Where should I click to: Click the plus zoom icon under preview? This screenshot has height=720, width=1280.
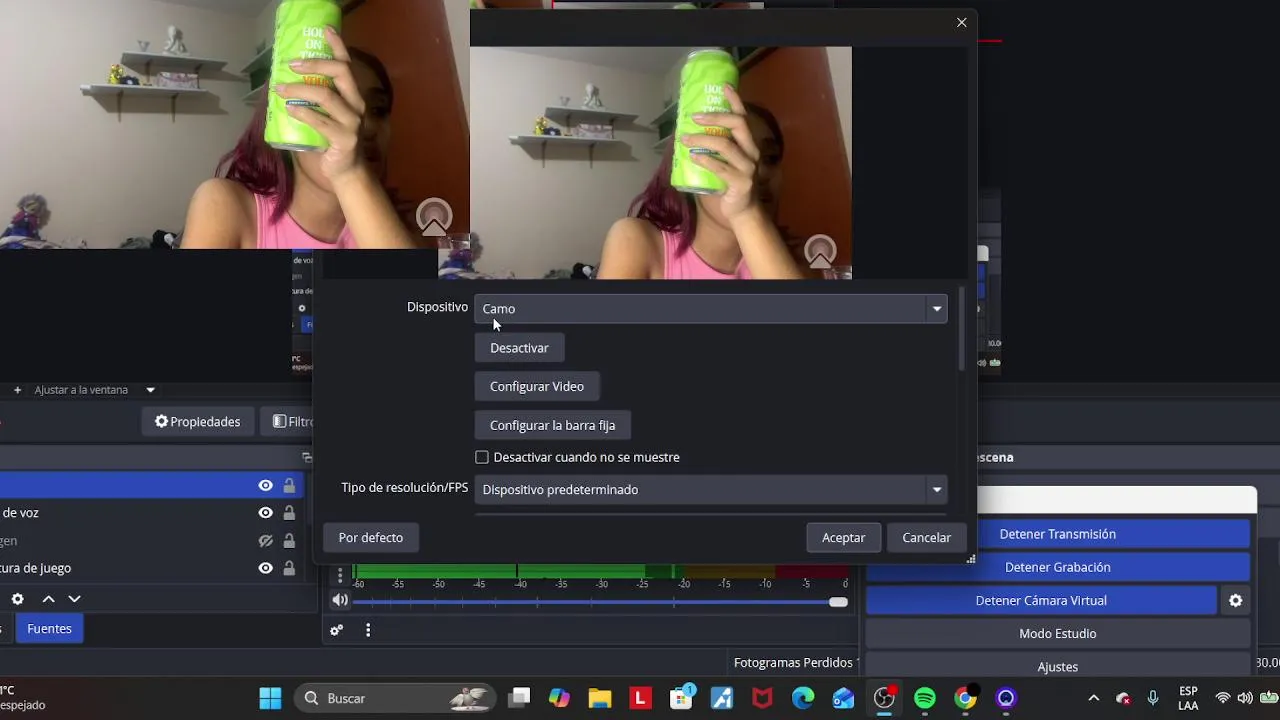tap(17, 390)
